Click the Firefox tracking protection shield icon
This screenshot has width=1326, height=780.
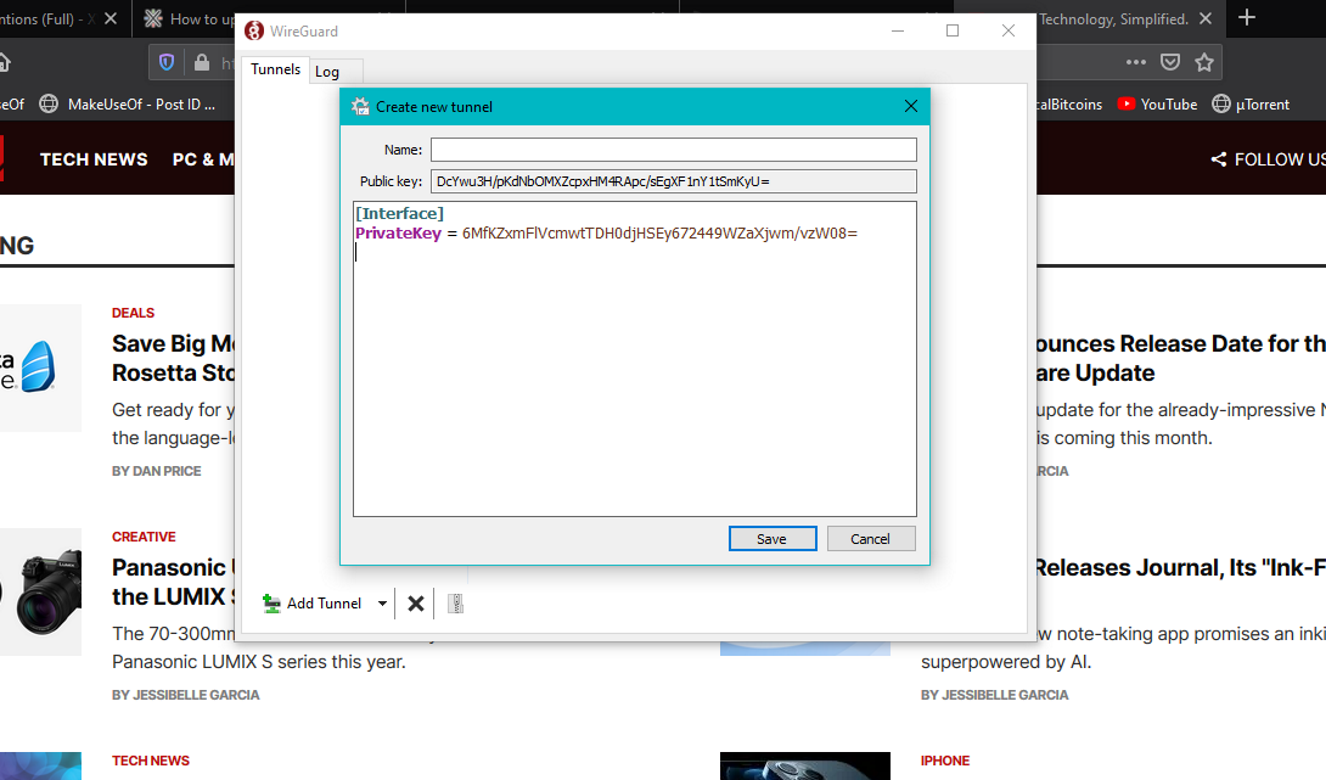[x=166, y=62]
